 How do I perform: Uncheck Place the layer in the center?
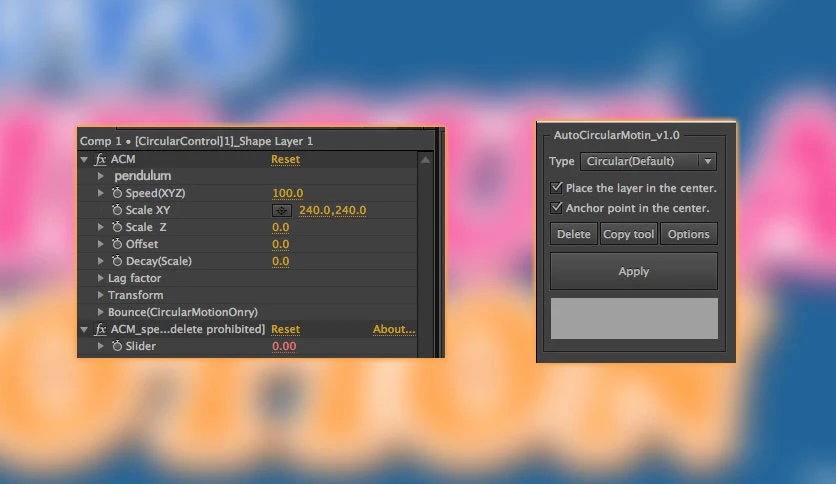557,188
